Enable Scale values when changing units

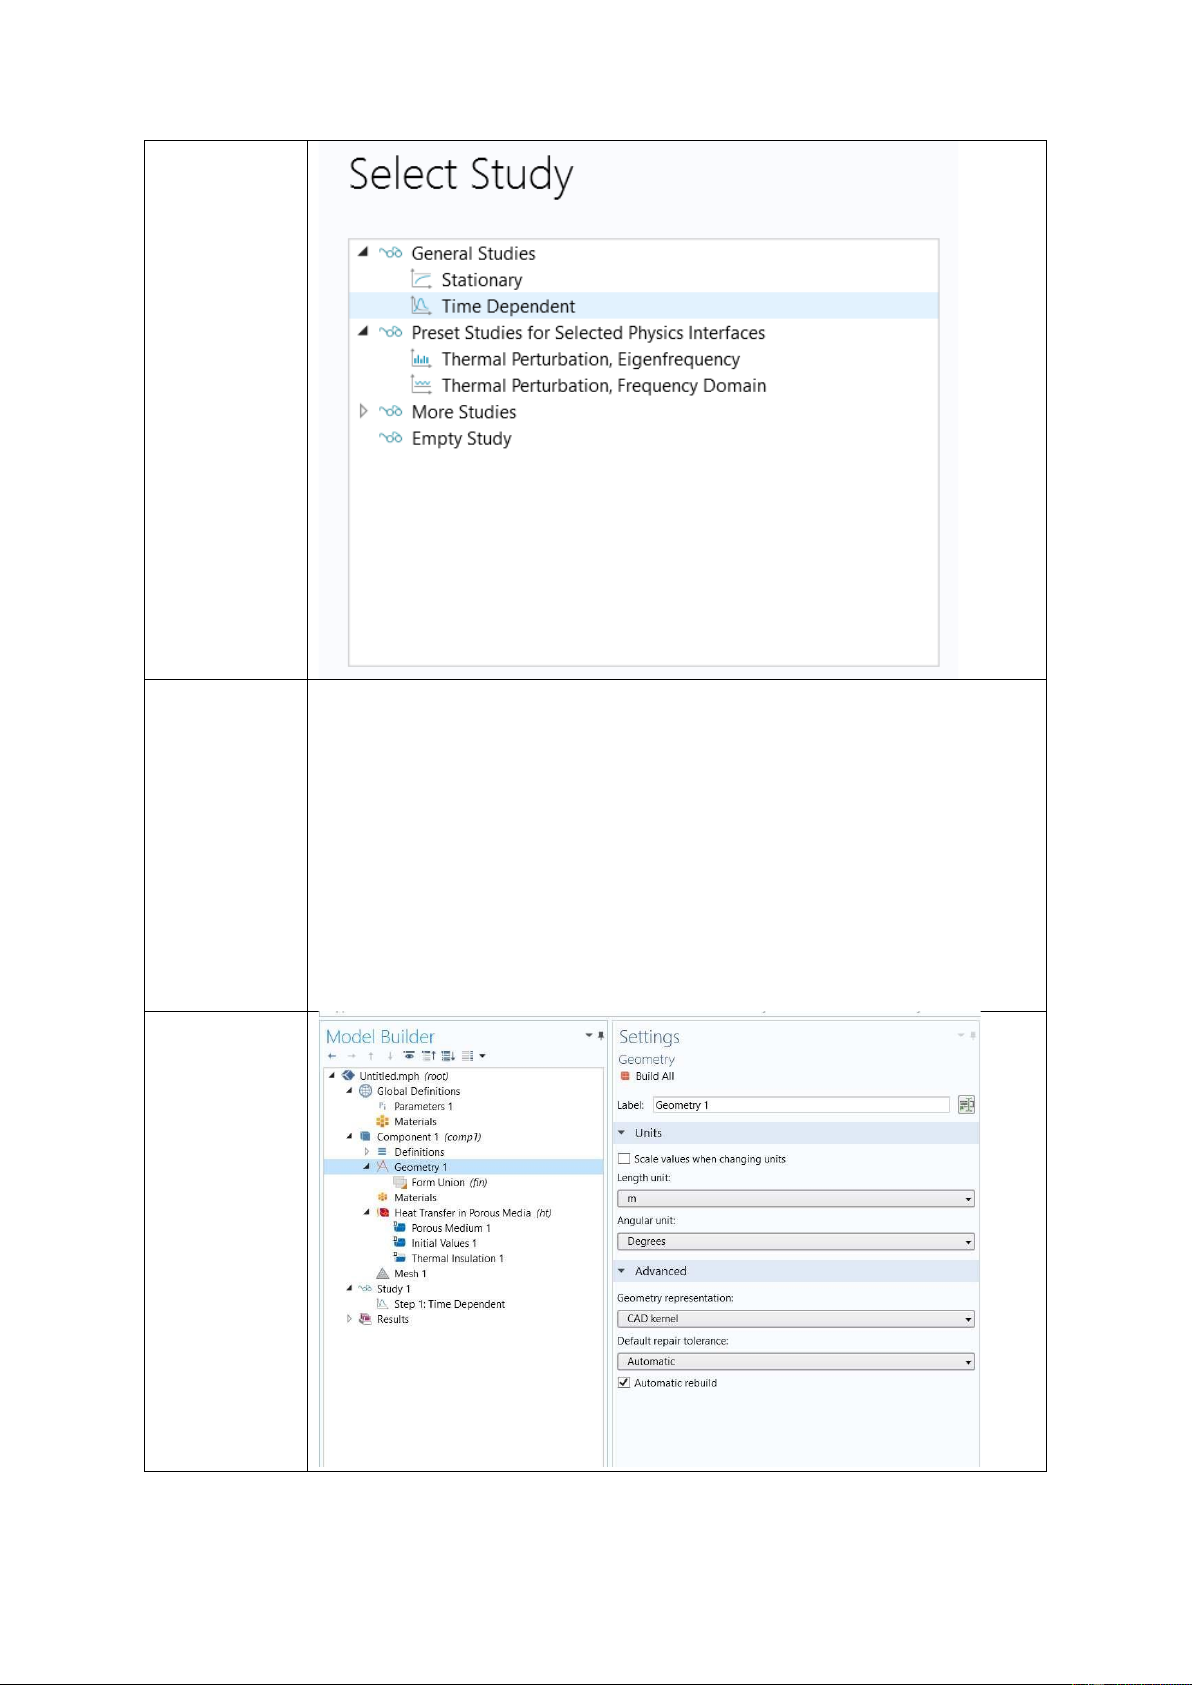pos(624,1159)
